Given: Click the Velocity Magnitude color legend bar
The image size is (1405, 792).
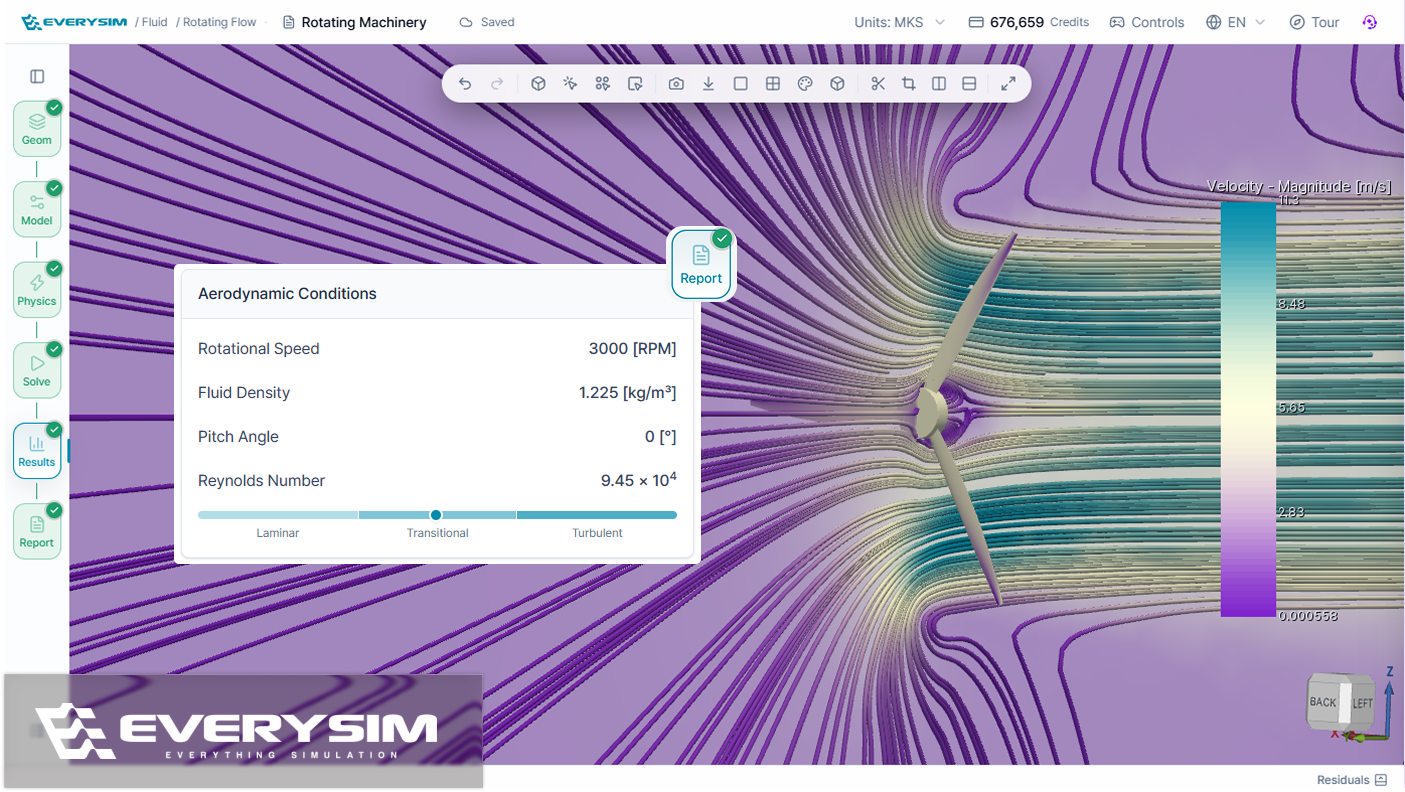Looking at the screenshot, I should coord(1248,409).
